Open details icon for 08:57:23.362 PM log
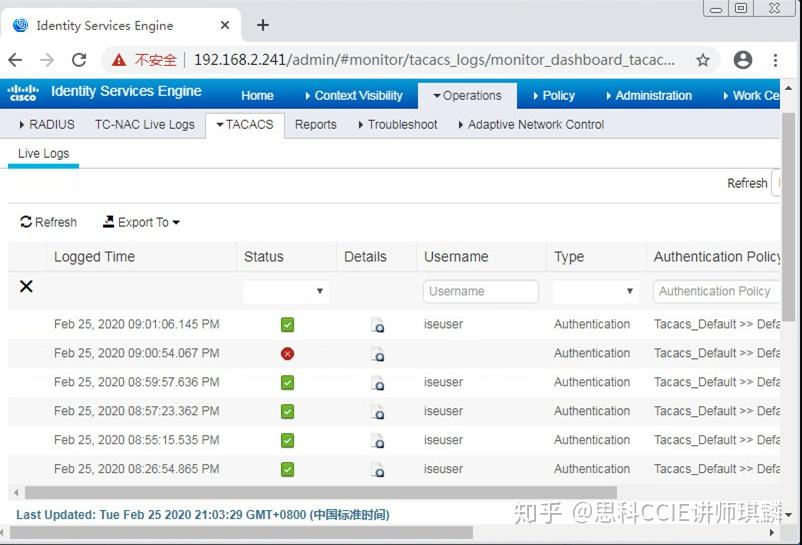802x545 pixels. tap(377, 412)
